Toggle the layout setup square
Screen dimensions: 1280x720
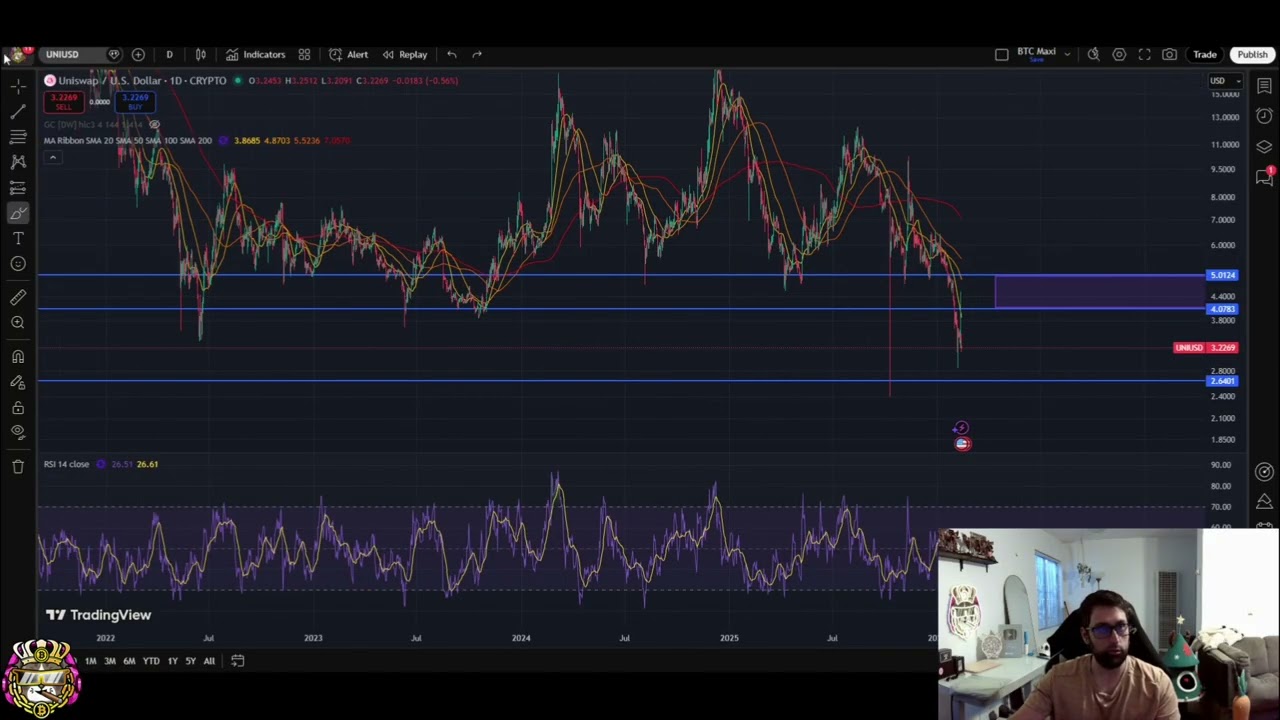coord(1001,55)
